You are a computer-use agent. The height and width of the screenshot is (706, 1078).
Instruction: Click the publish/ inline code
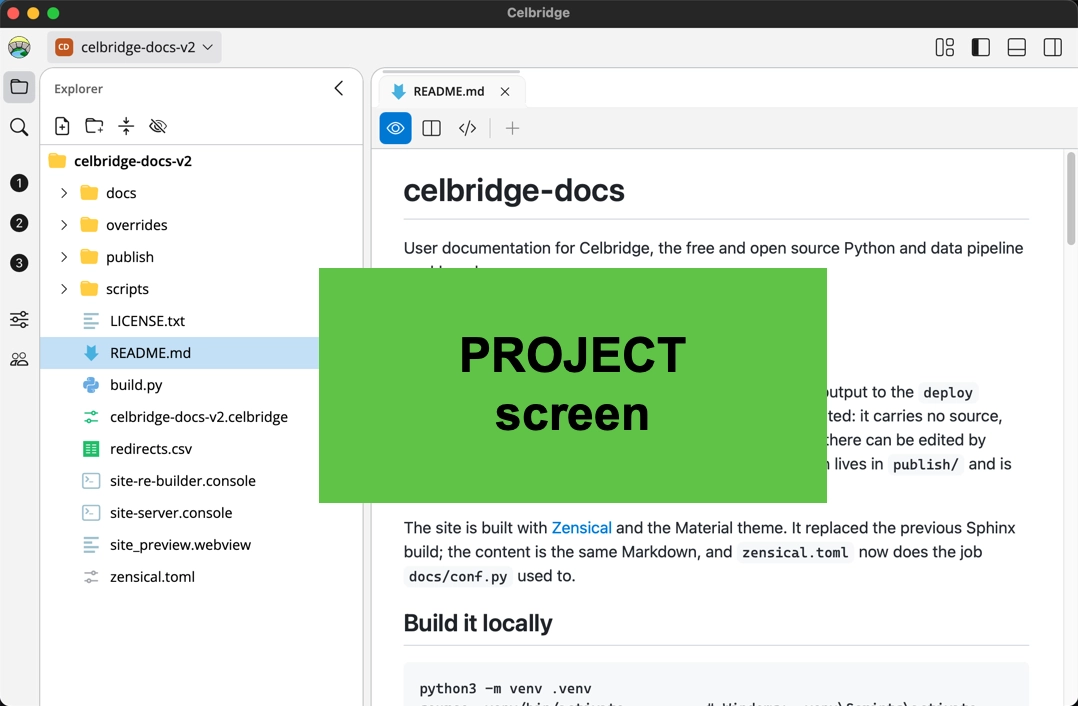pos(925,464)
